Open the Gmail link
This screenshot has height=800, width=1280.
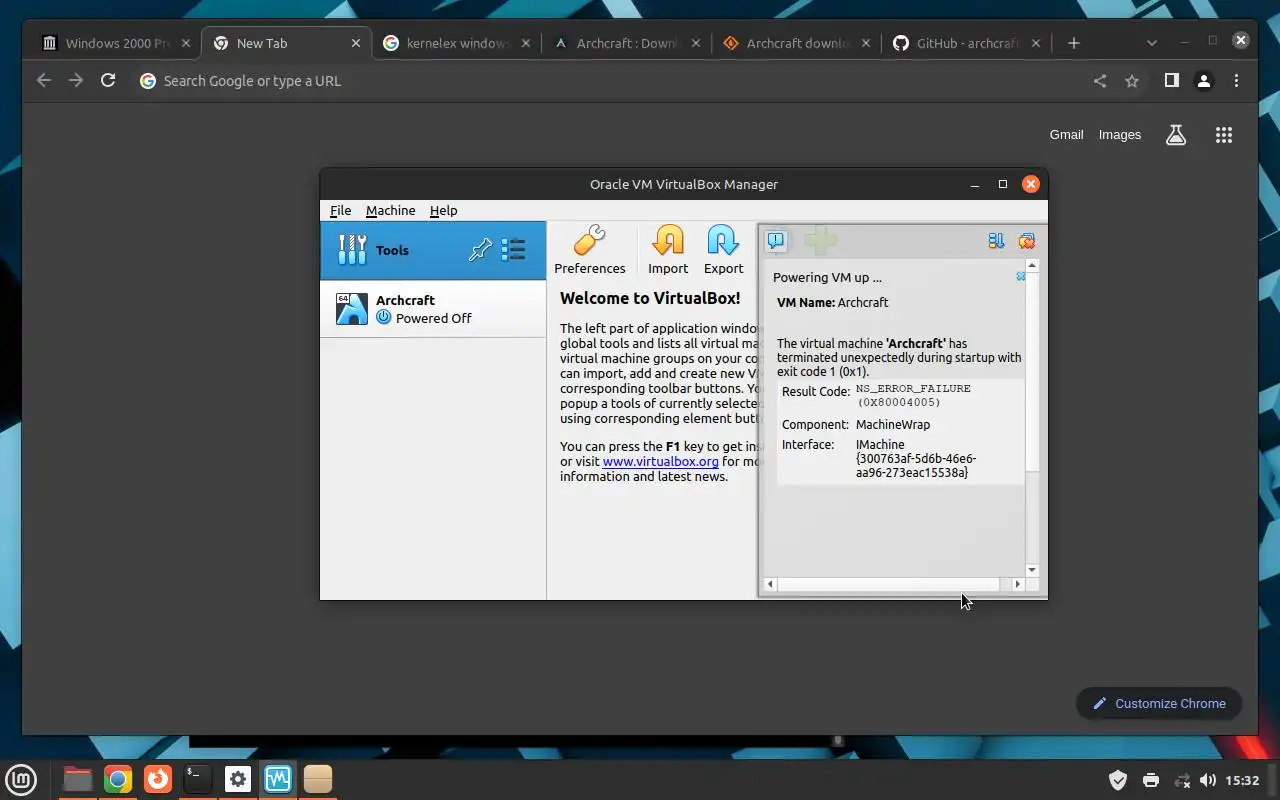pyautogui.click(x=1066, y=135)
